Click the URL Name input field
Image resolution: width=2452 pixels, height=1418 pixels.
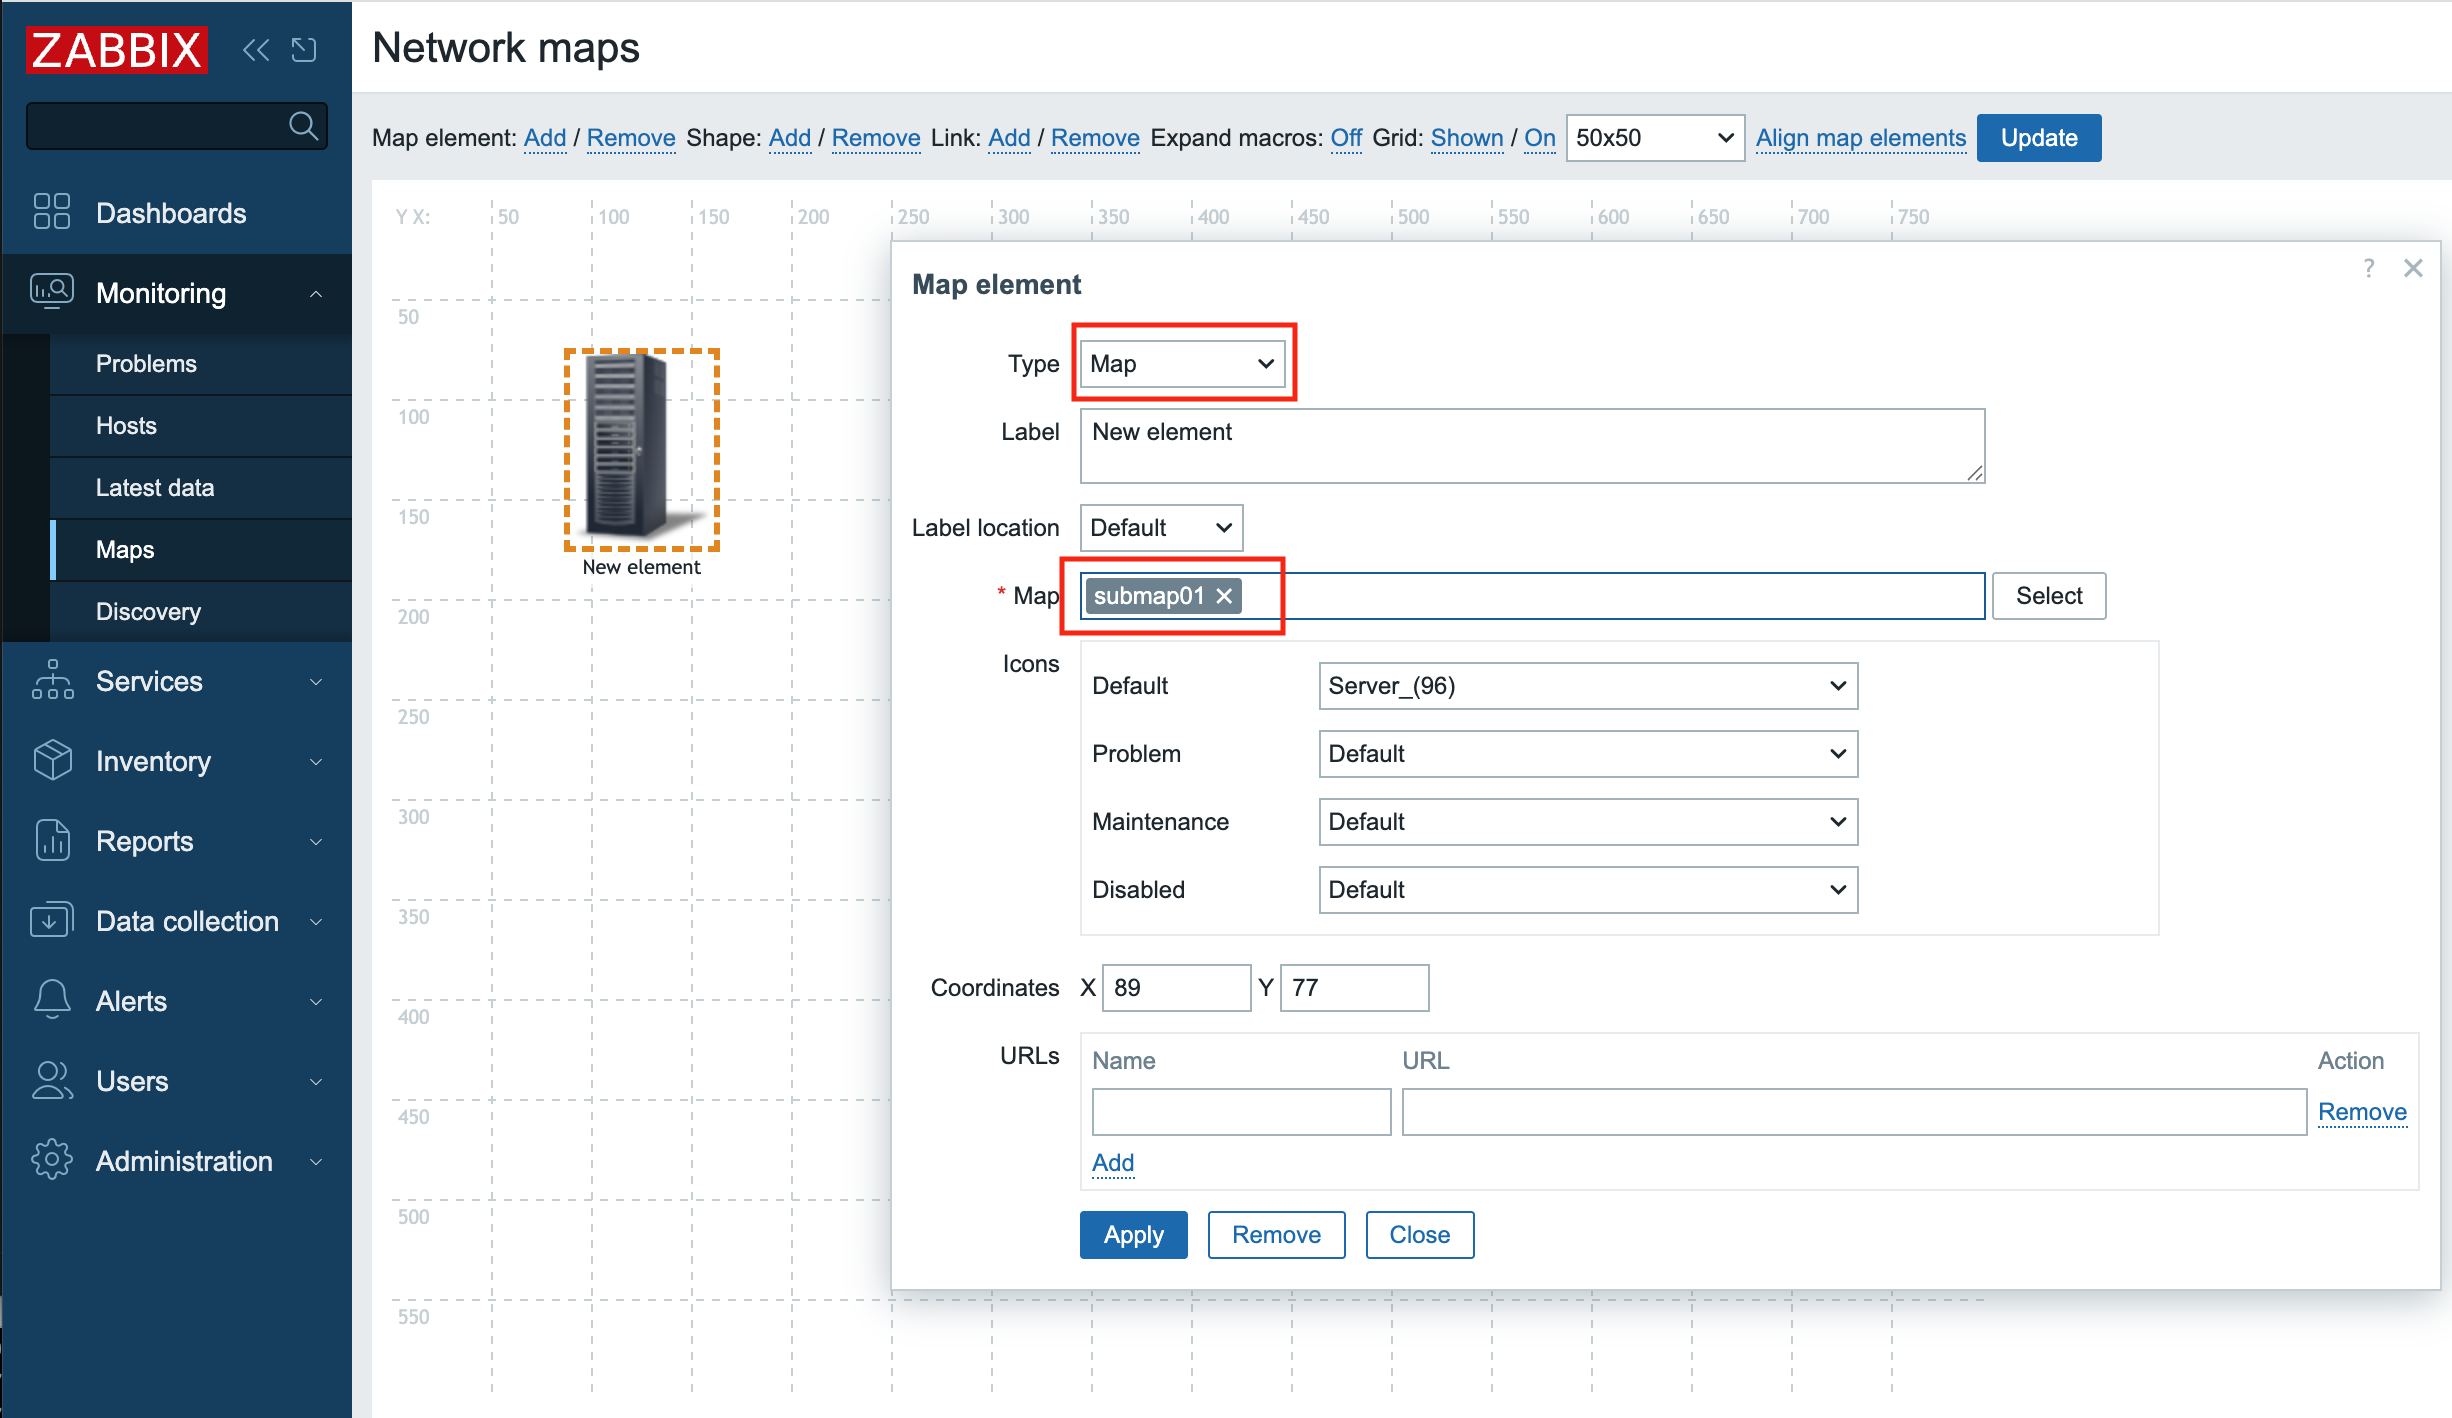point(1241,1112)
